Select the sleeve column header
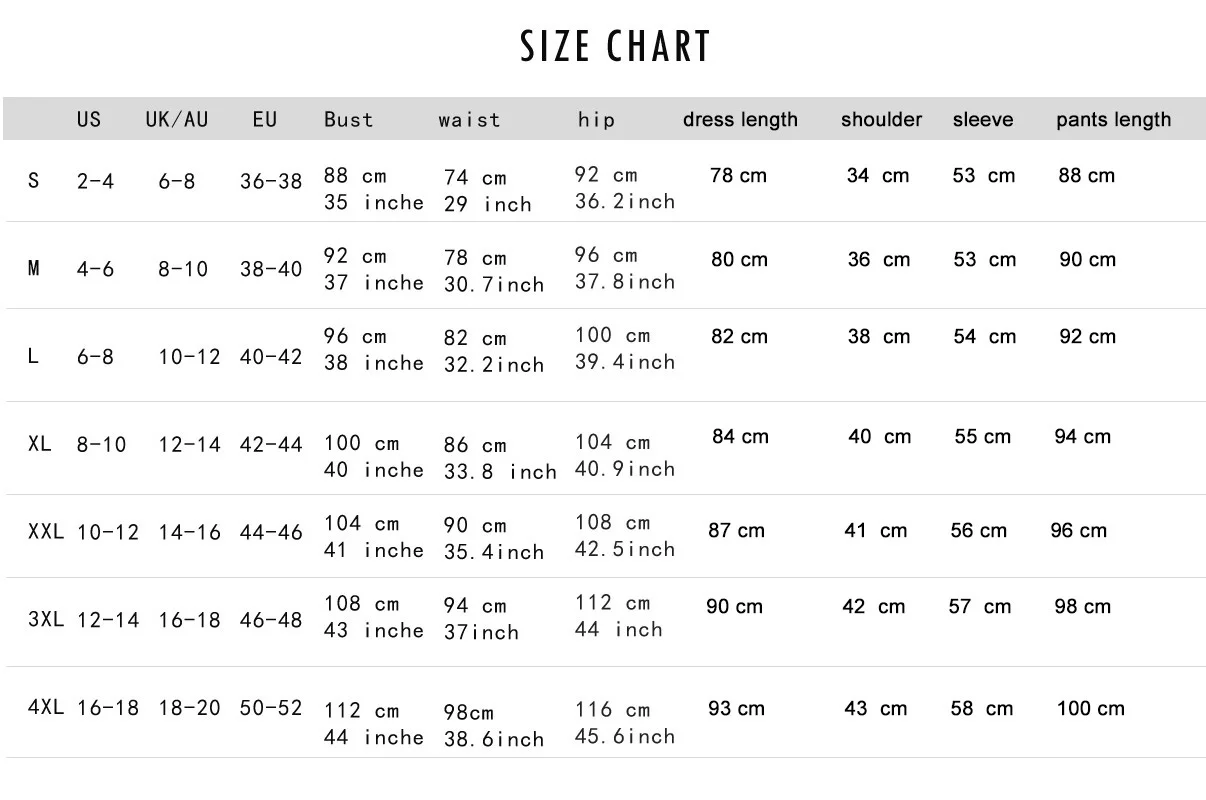Screen dimensions: 1206x800 (x=982, y=120)
